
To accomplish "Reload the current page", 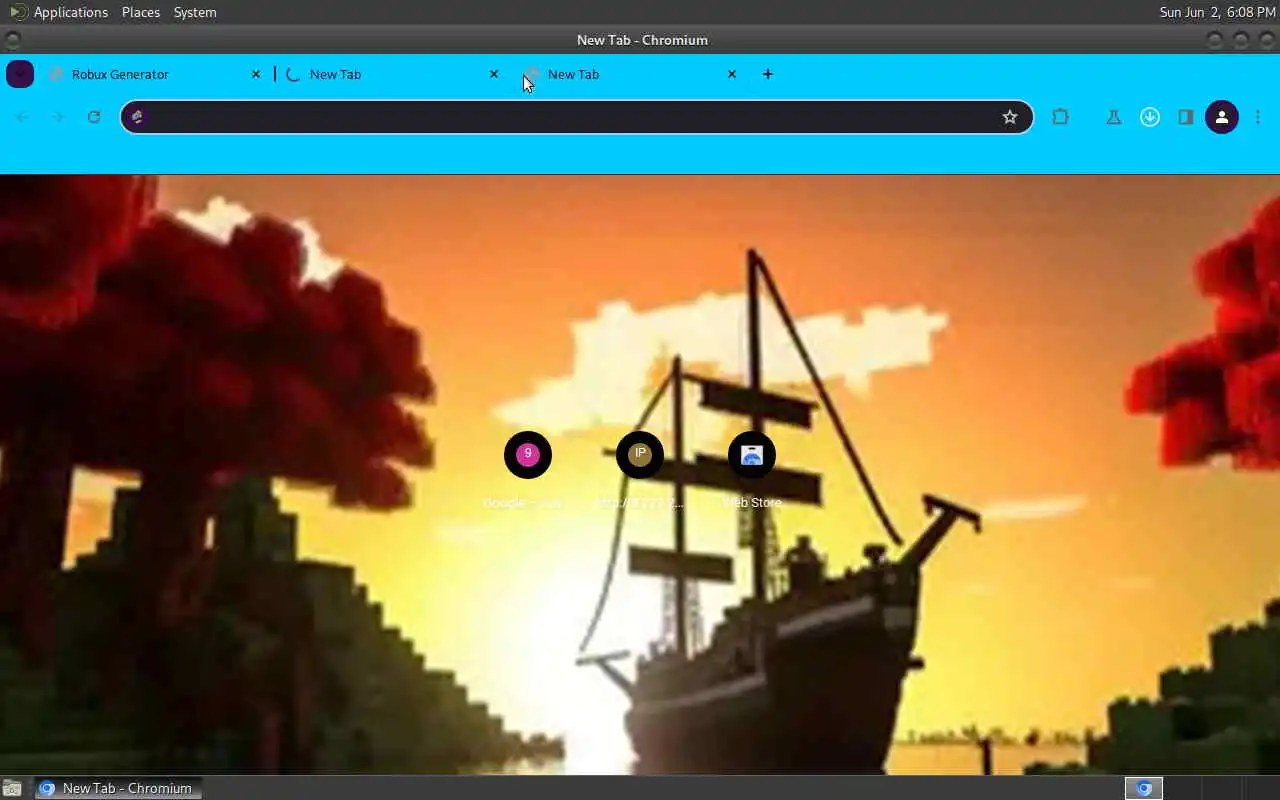I will point(94,117).
